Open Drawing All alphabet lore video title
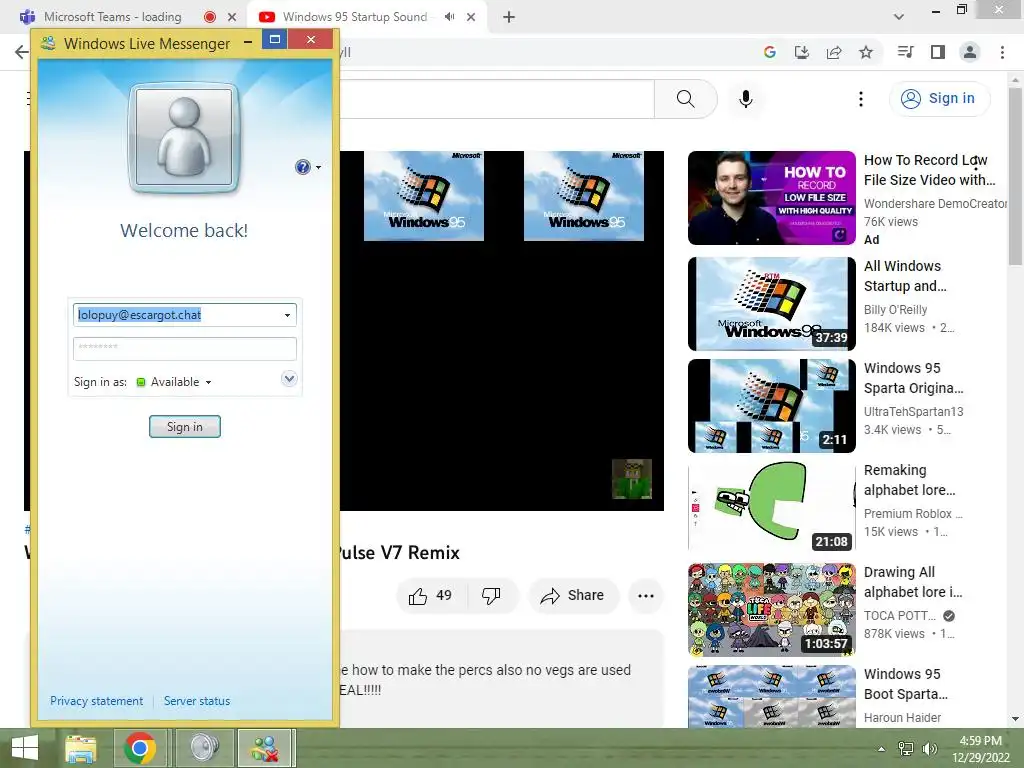Viewport: 1024px width, 768px height. pyautogui.click(x=913, y=582)
